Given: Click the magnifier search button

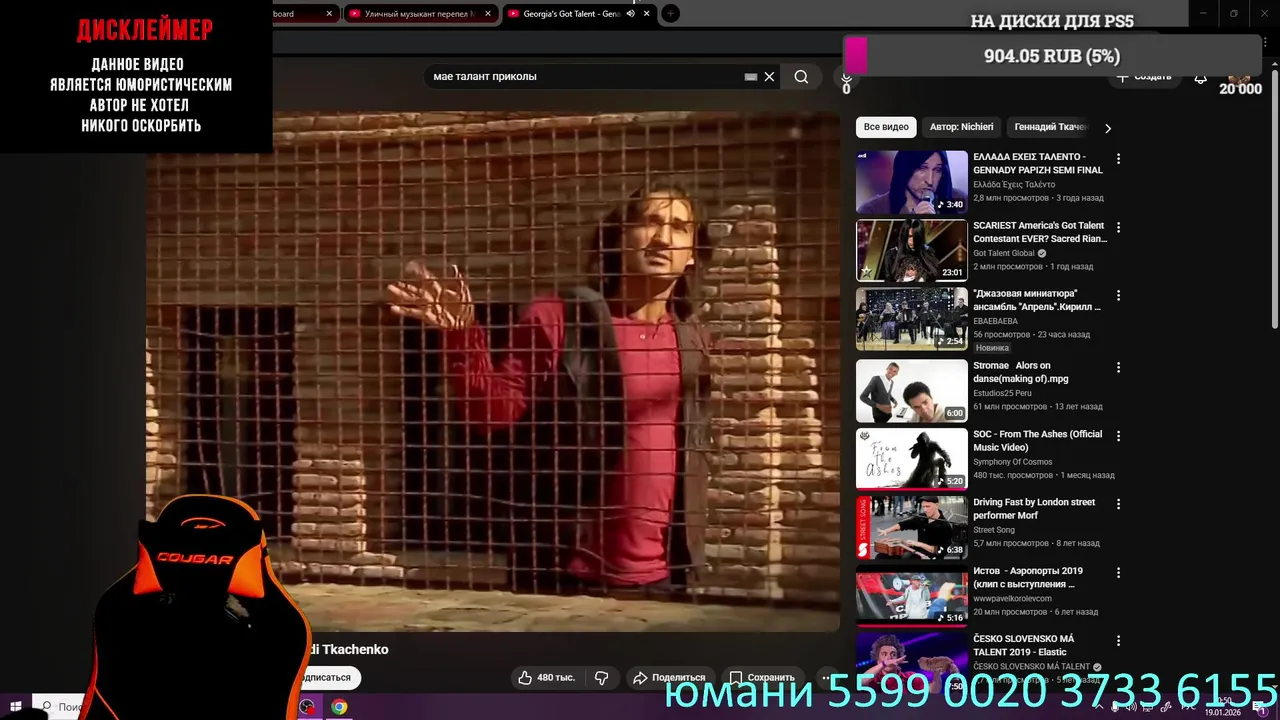Looking at the screenshot, I should click(801, 77).
